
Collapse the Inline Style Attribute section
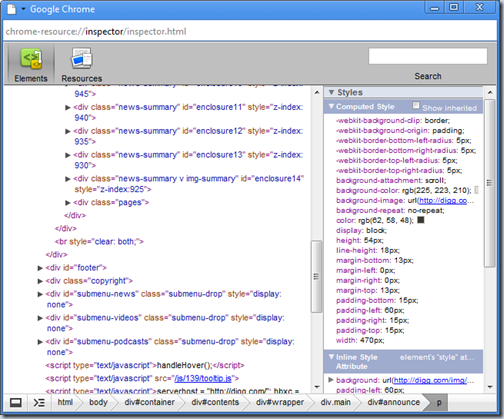[x=331, y=357]
